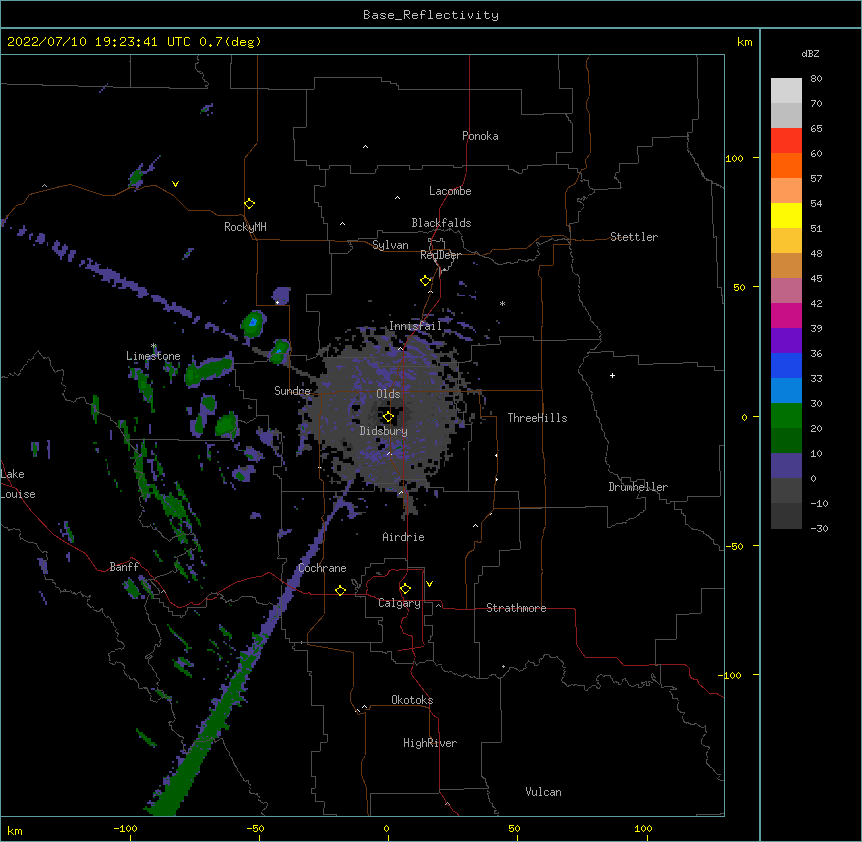Pick the red 60-65 dBZ legend band
This screenshot has height=842, width=862.
coord(786,140)
